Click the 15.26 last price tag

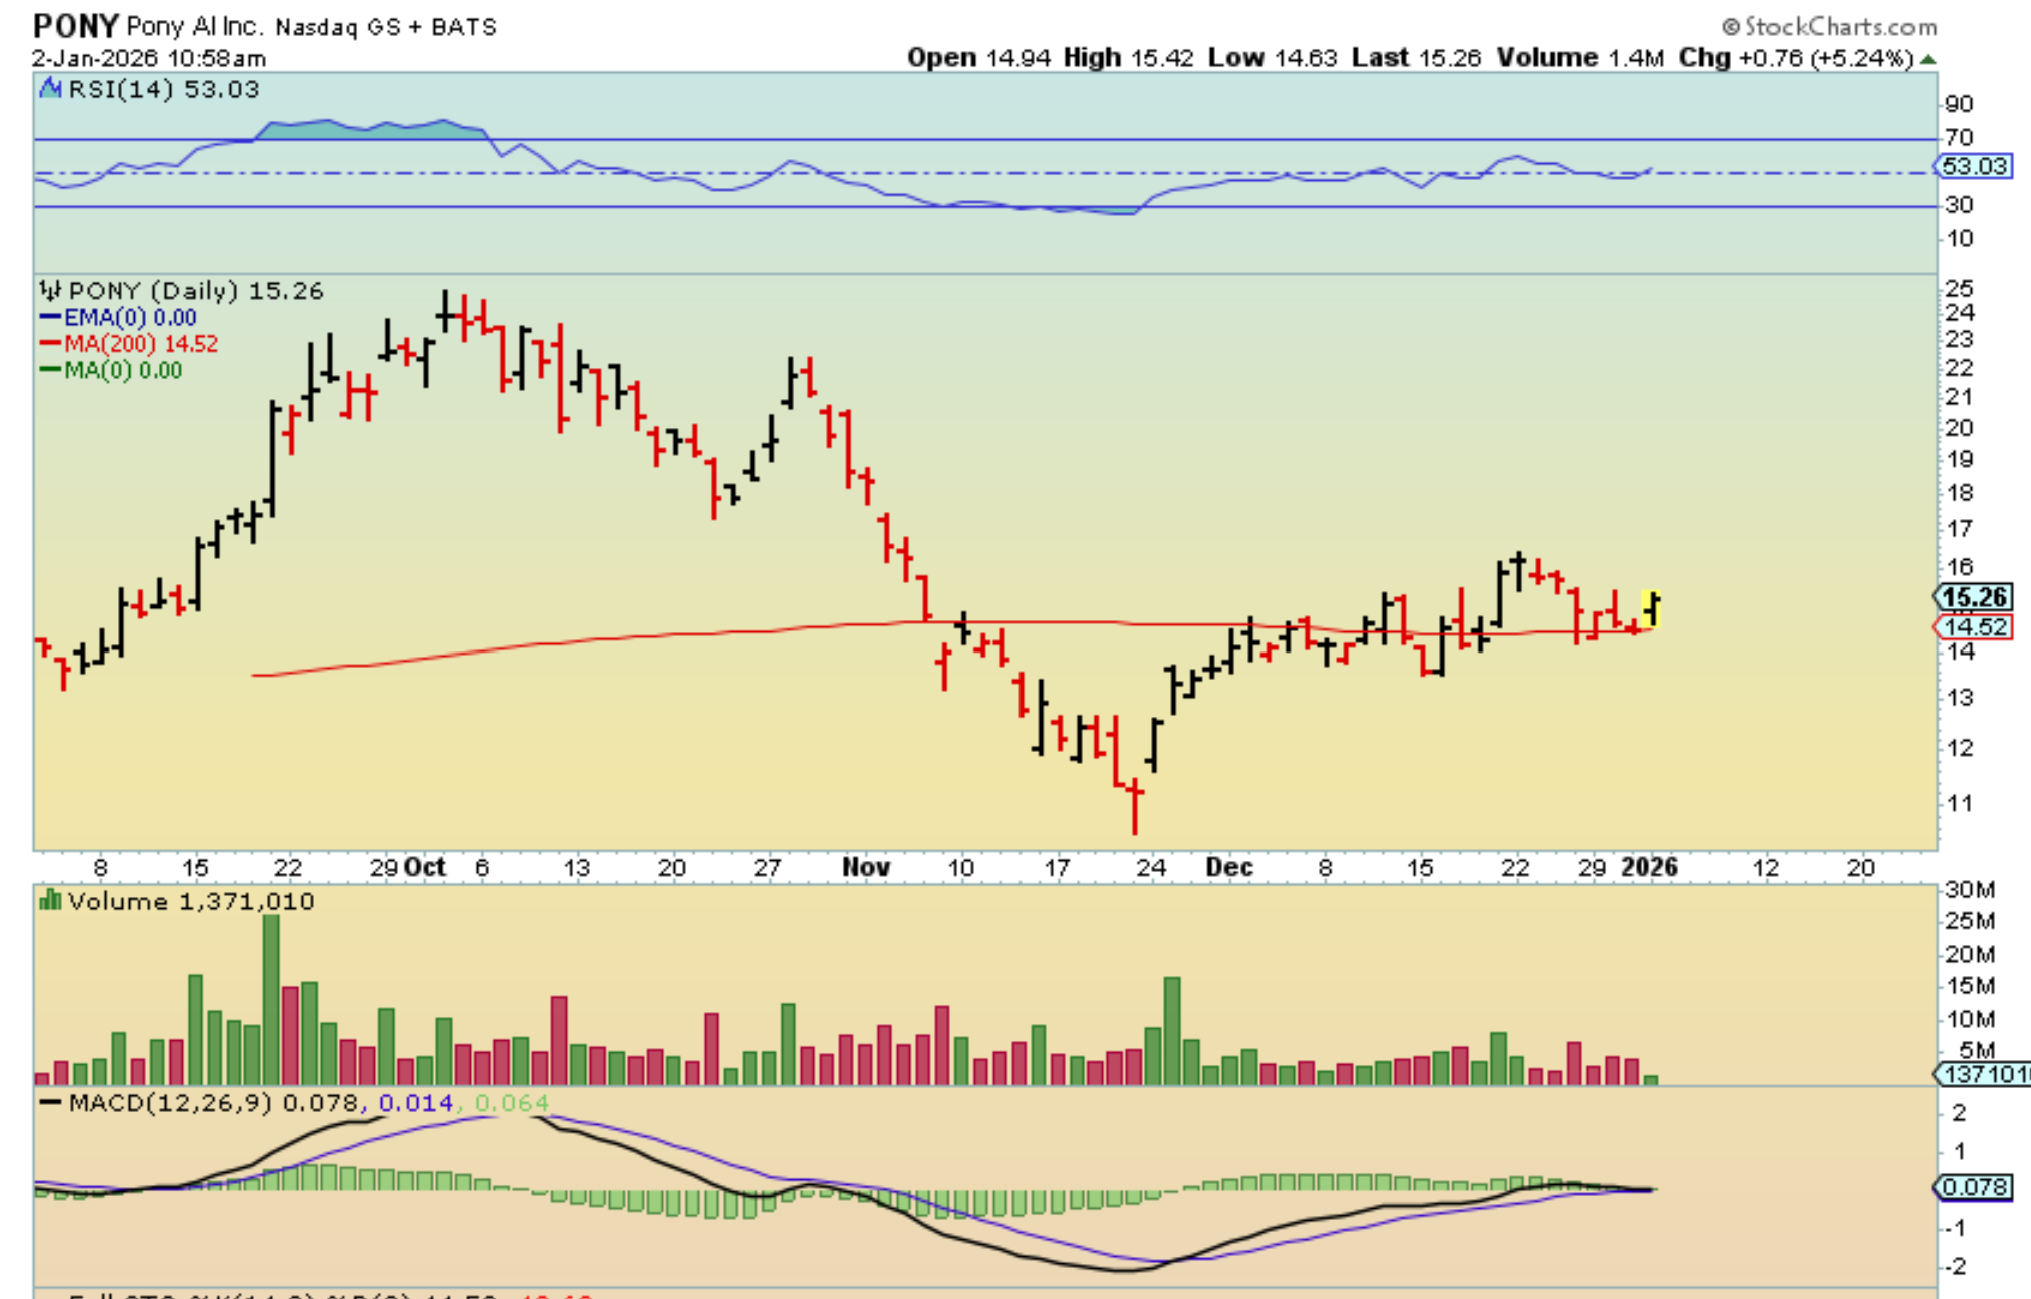pos(1974,598)
